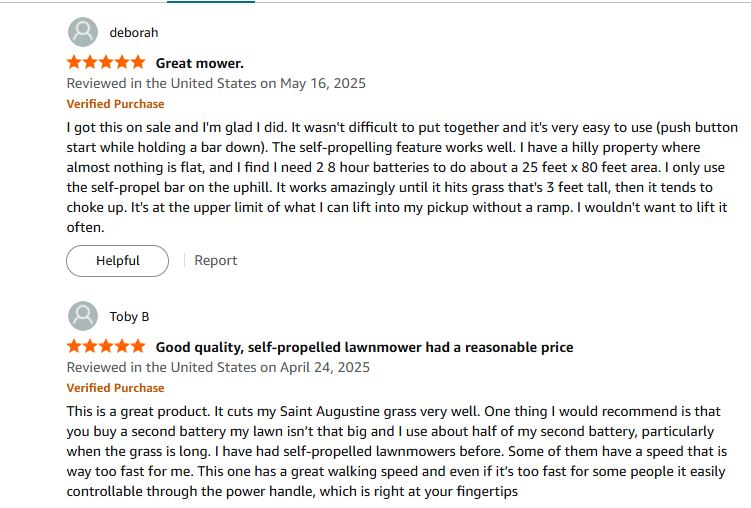The width and height of the screenshot is (751, 508).
Task: Open the deborah reviewer name link
Action: (134, 33)
